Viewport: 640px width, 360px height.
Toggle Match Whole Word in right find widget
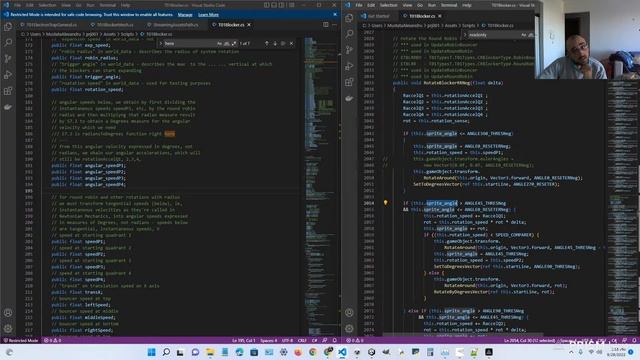click(531, 35)
